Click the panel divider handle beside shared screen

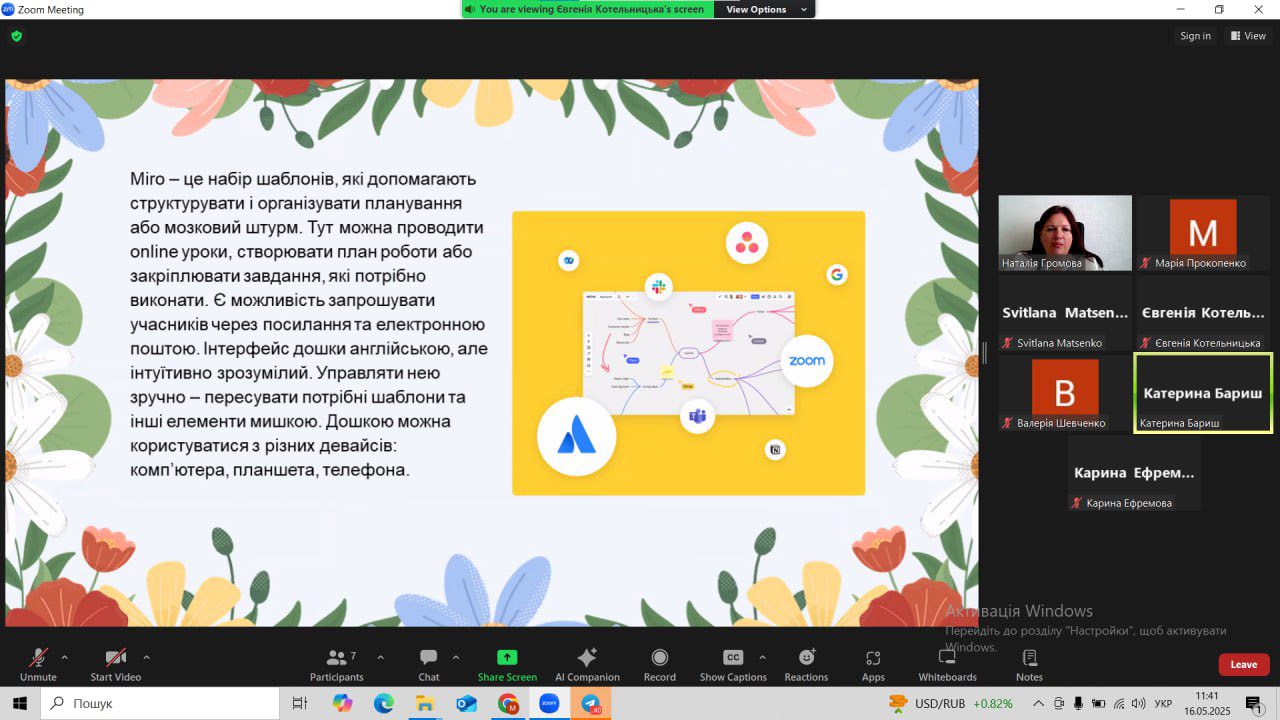click(985, 352)
